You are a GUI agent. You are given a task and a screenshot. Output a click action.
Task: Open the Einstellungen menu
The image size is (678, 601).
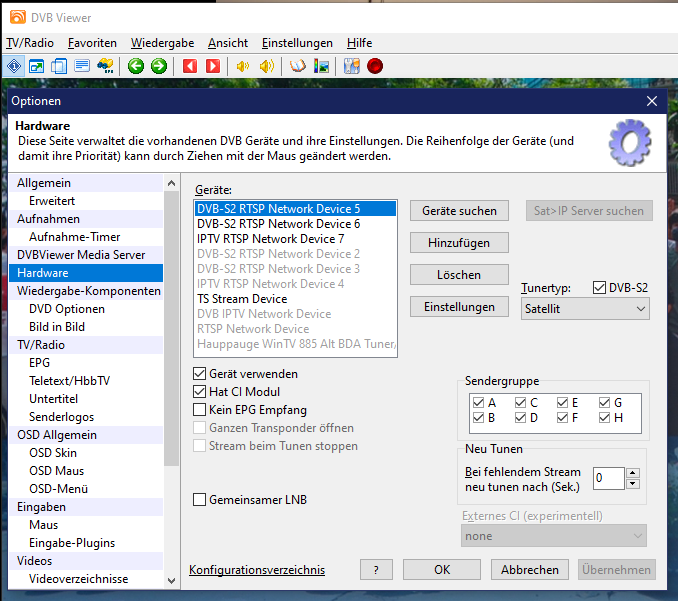point(297,43)
